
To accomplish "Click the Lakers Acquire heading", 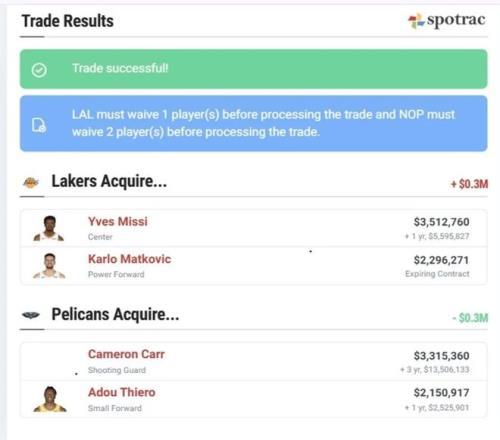I will (x=109, y=181).
